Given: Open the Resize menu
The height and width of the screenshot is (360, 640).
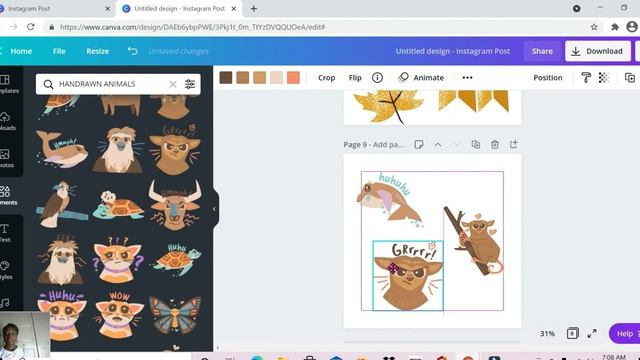Looking at the screenshot, I should tap(98, 51).
